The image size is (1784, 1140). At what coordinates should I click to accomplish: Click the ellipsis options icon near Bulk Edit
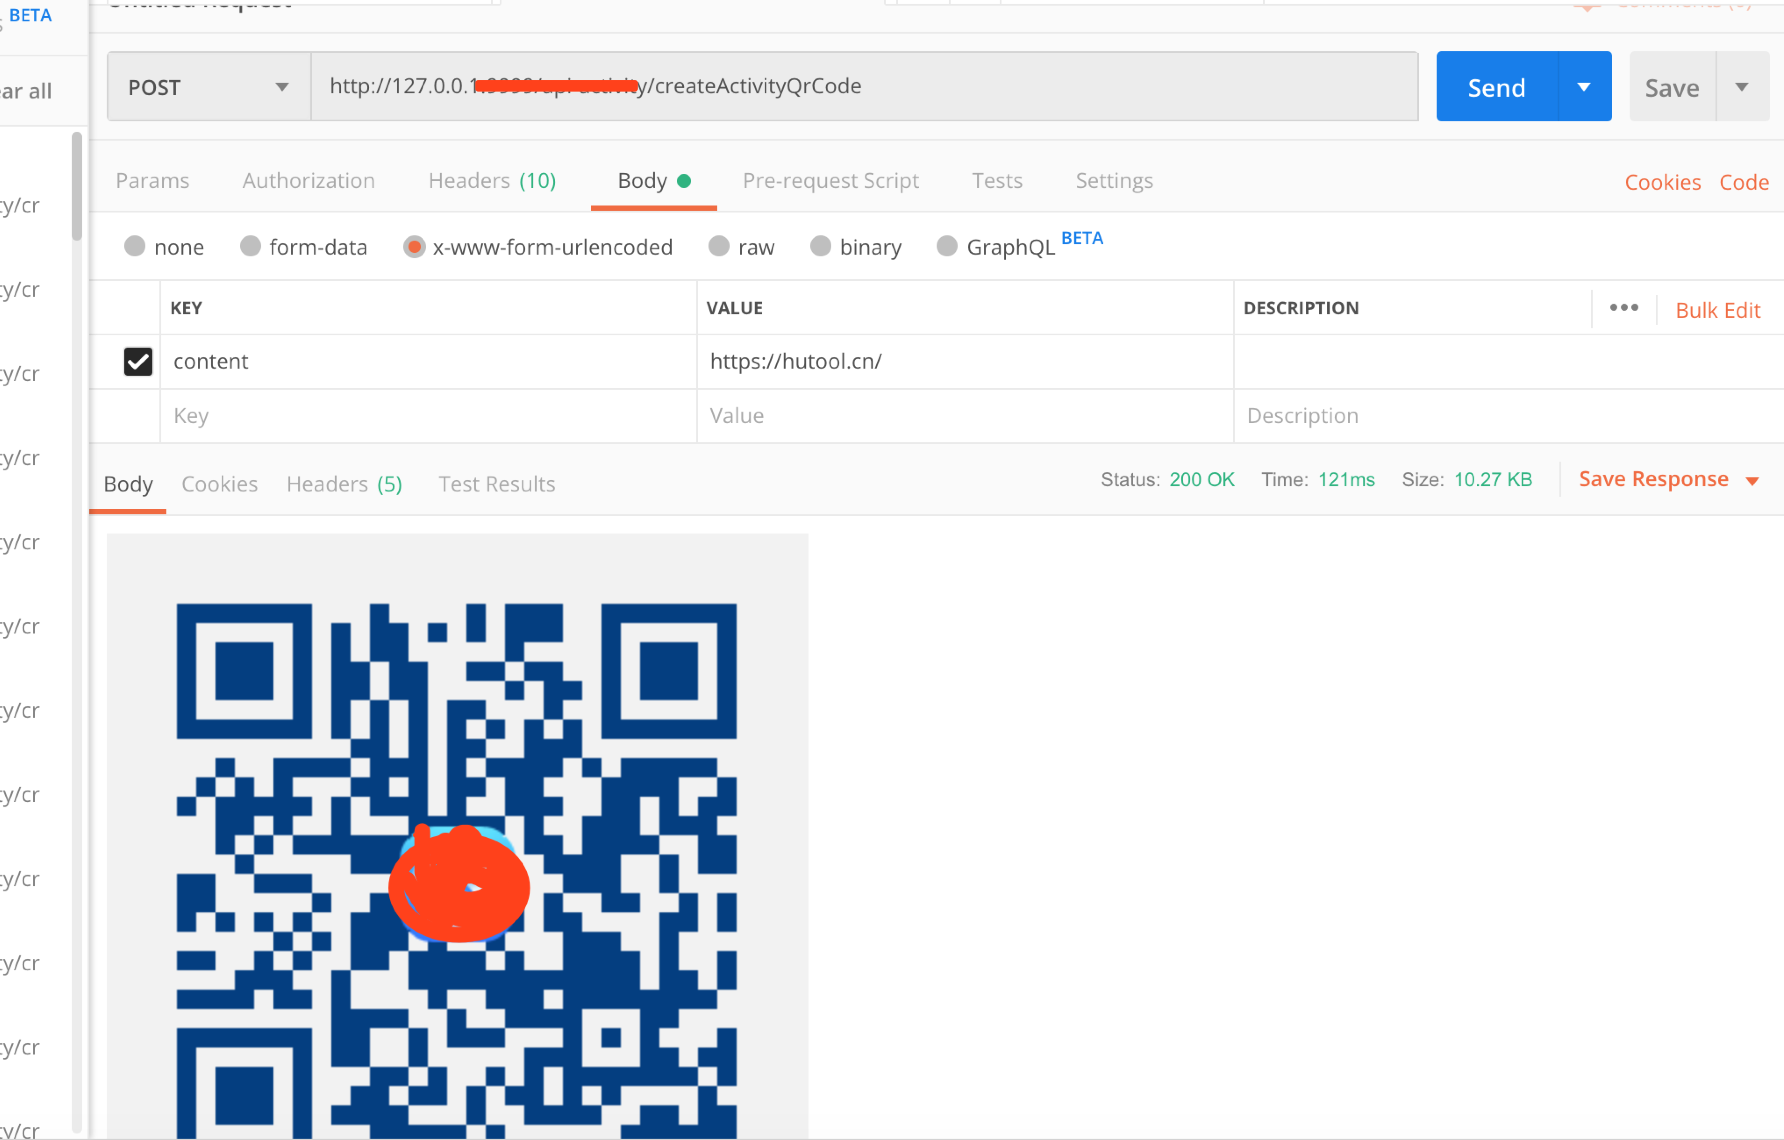tap(1623, 308)
